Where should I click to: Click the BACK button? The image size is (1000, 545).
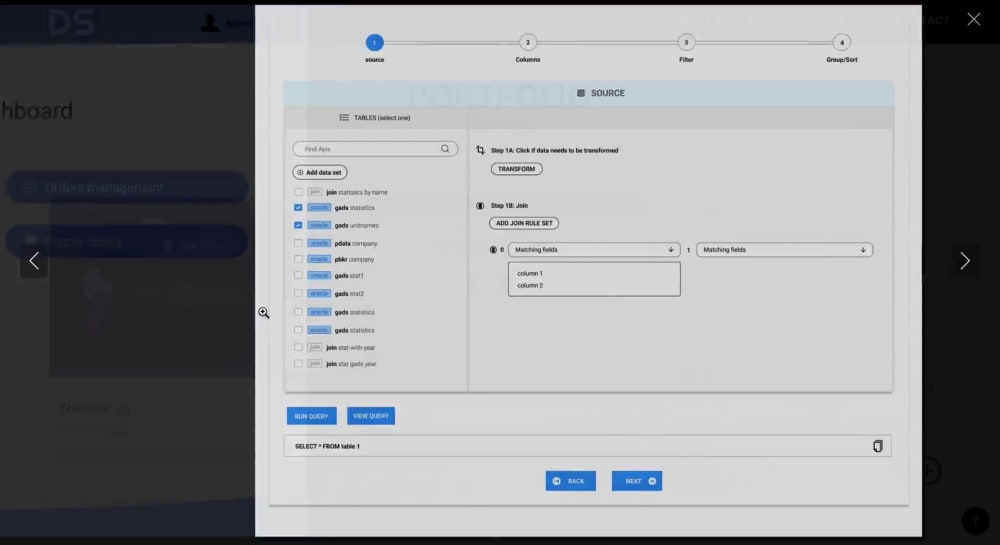point(570,481)
